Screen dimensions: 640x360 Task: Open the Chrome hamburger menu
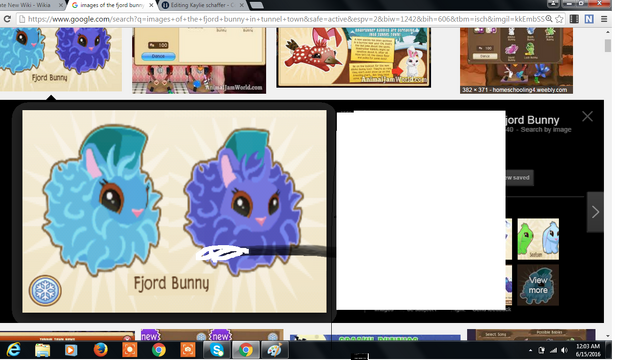click(604, 19)
